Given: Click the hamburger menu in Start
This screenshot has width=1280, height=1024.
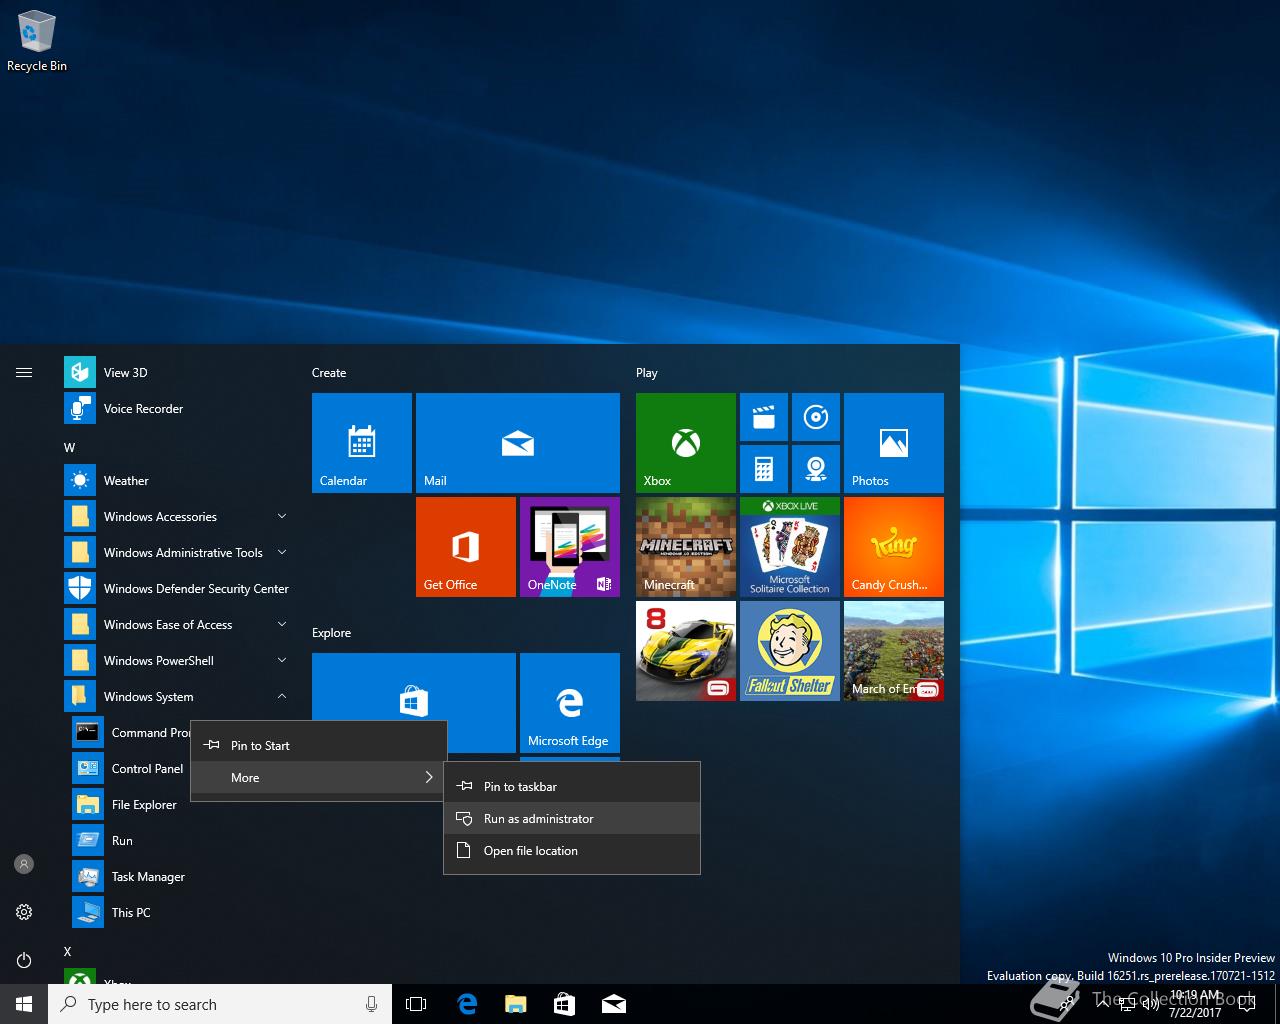Looking at the screenshot, I should point(24,372).
